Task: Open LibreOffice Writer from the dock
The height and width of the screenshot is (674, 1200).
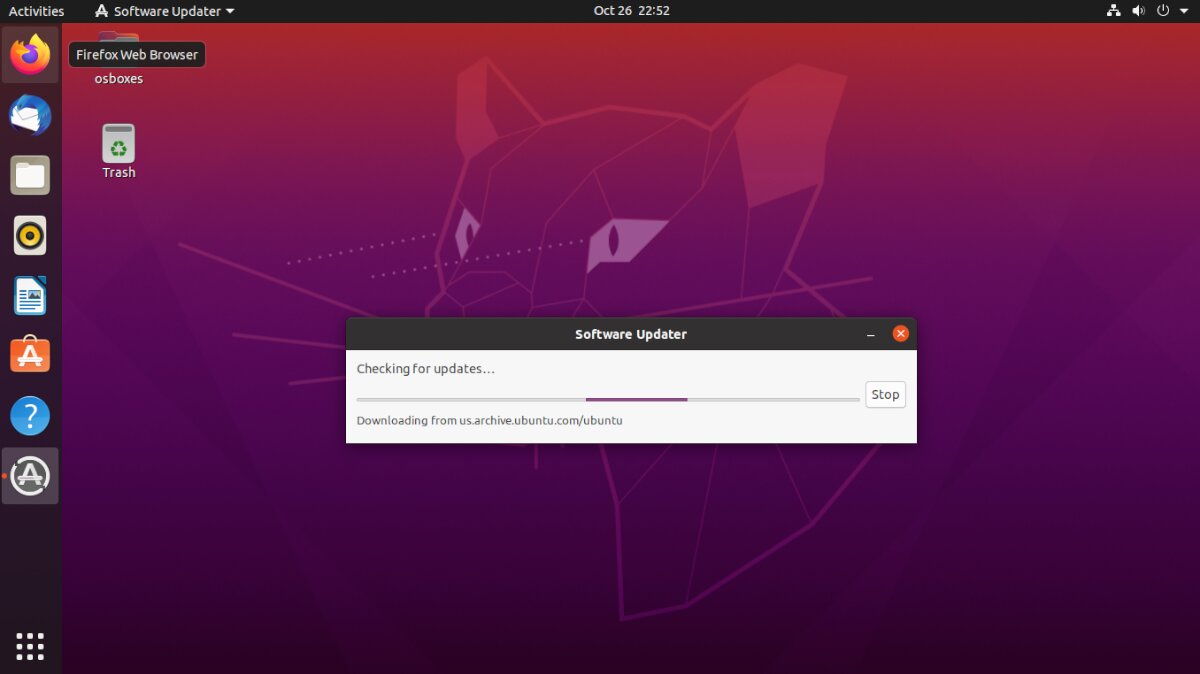Action: tap(30, 296)
